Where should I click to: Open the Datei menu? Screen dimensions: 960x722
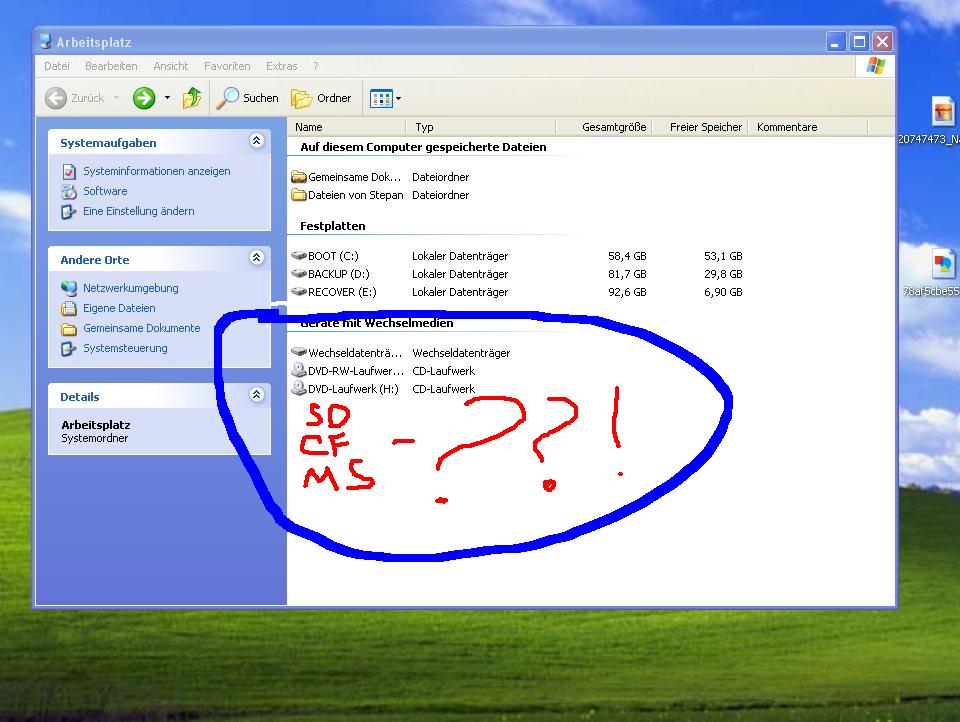pos(57,66)
